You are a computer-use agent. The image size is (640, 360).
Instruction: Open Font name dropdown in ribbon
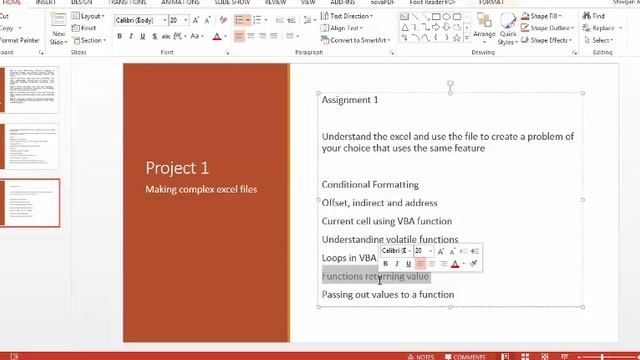[165, 20]
